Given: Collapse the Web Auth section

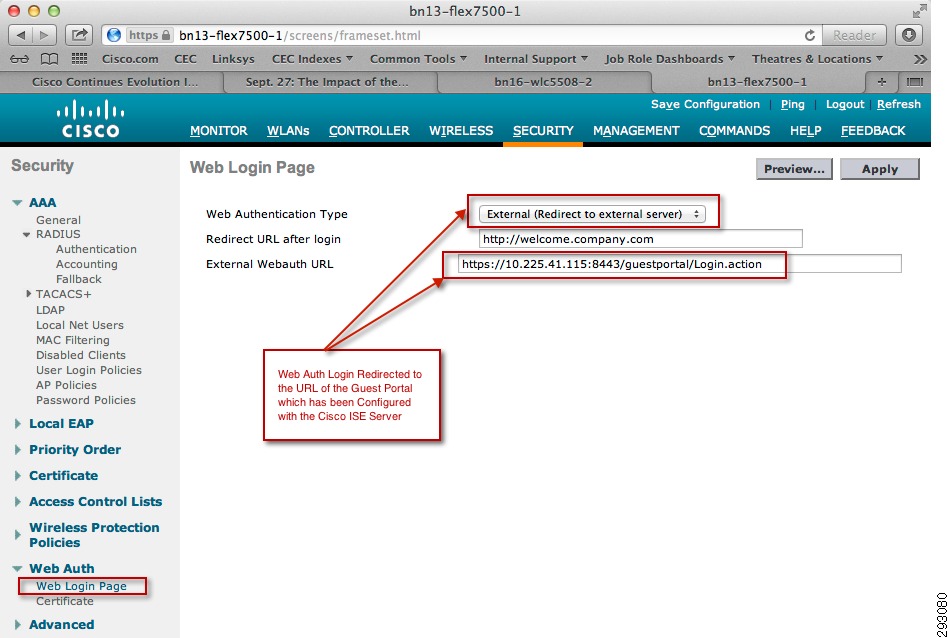Looking at the screenshot, I should [18, 569].
